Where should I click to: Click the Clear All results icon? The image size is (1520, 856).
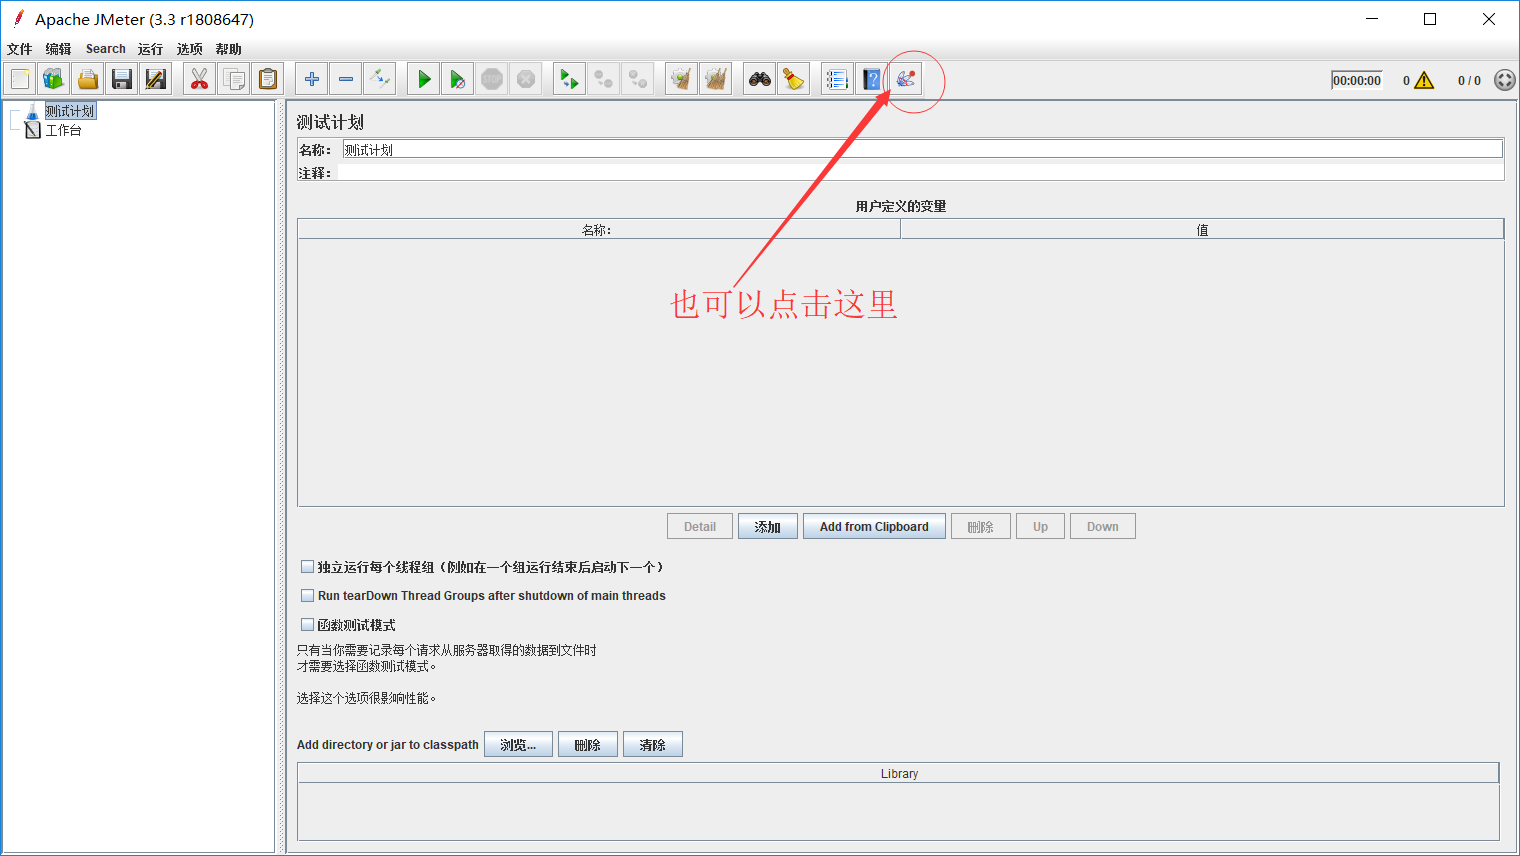pyautogui.click(x=716, y=79)
